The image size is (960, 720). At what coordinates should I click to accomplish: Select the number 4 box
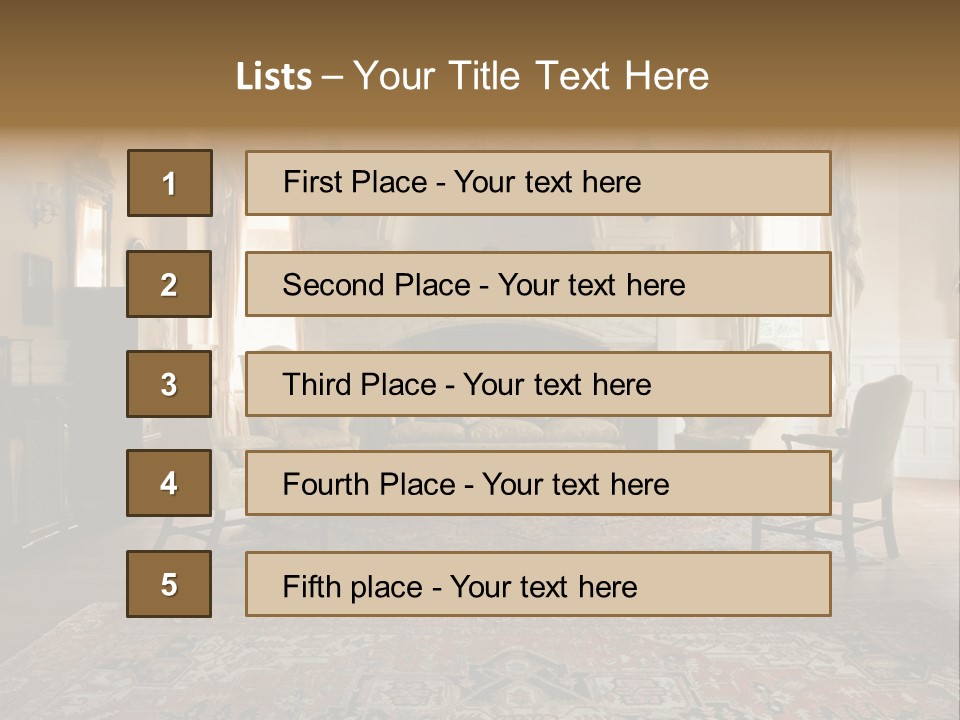click(x=169, y=483)
